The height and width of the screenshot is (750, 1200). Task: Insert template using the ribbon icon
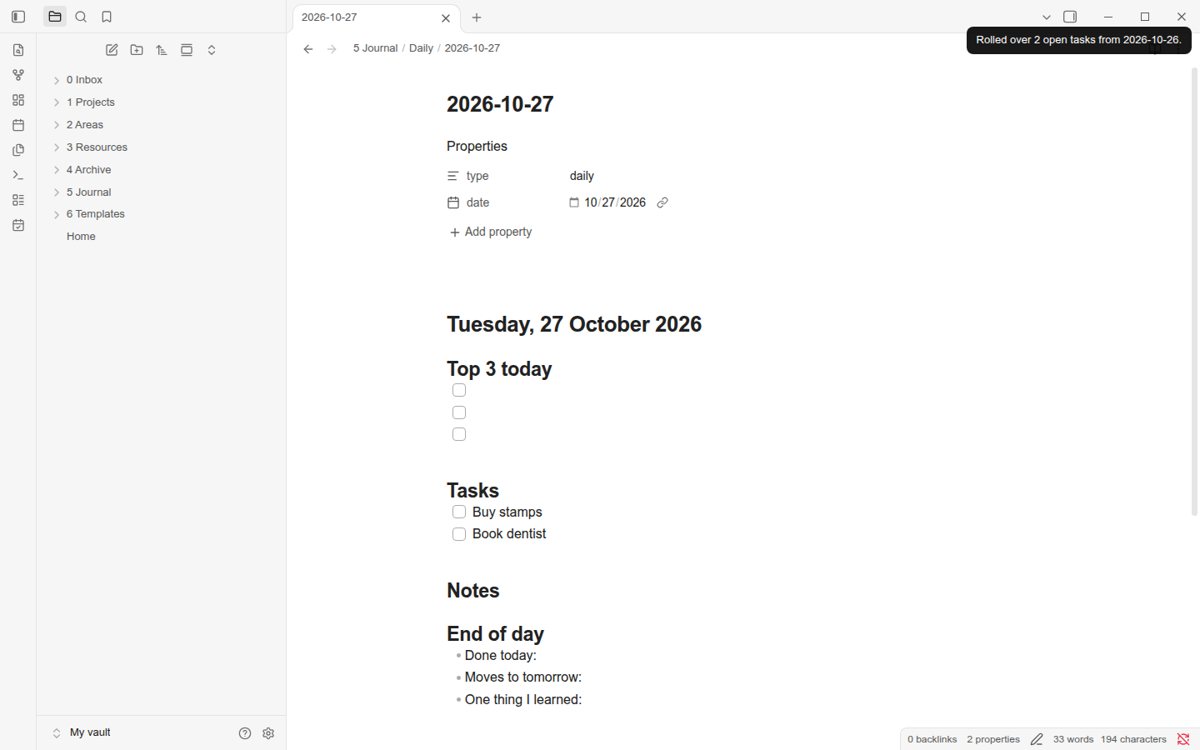click(18, 150)
